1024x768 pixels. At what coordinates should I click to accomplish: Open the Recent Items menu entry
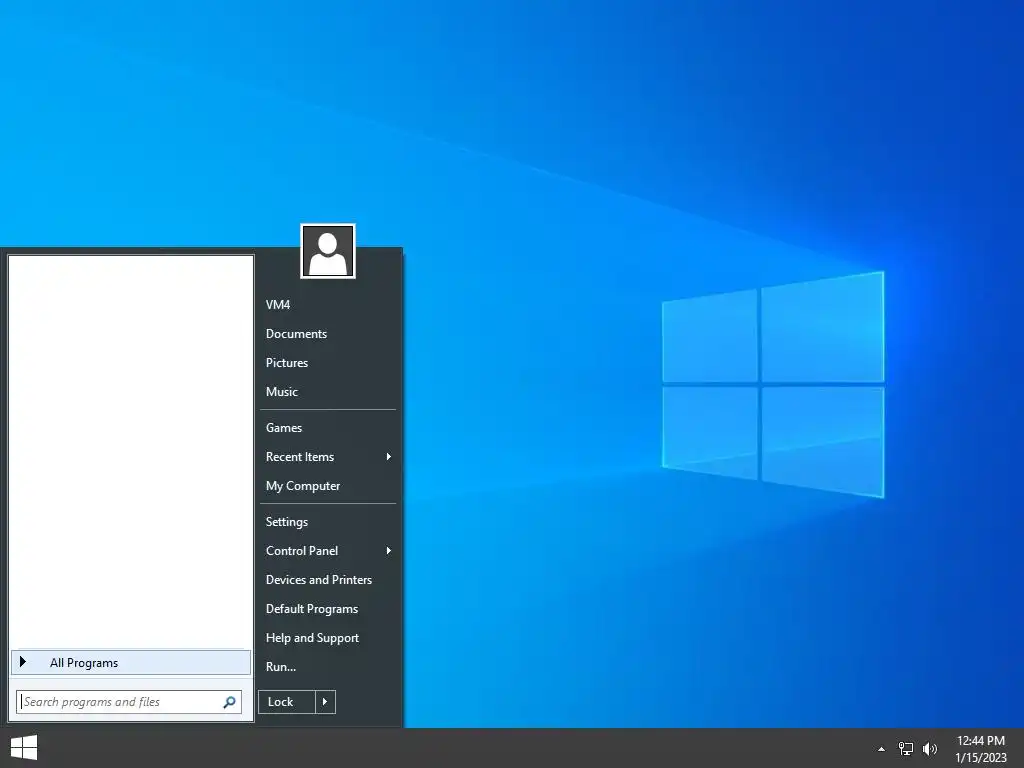pos(328,456)
